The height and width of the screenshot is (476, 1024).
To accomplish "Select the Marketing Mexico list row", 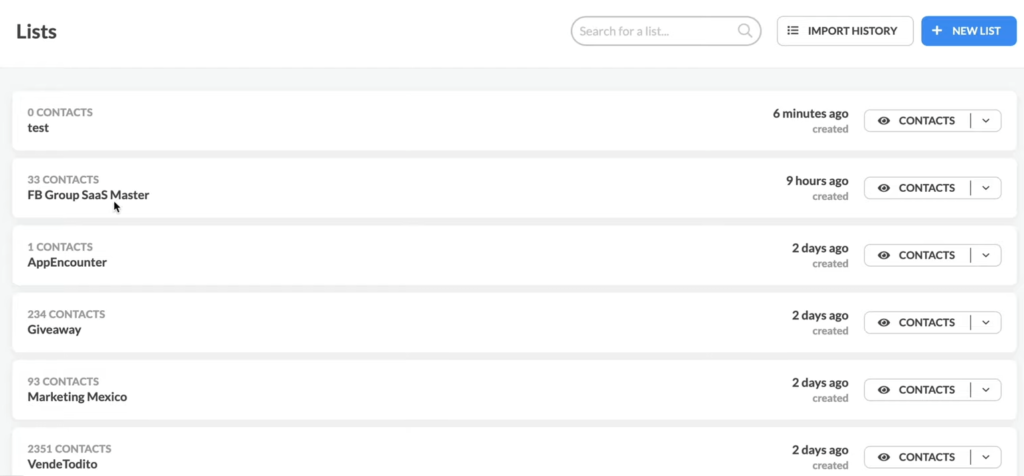I will (515, 390).
